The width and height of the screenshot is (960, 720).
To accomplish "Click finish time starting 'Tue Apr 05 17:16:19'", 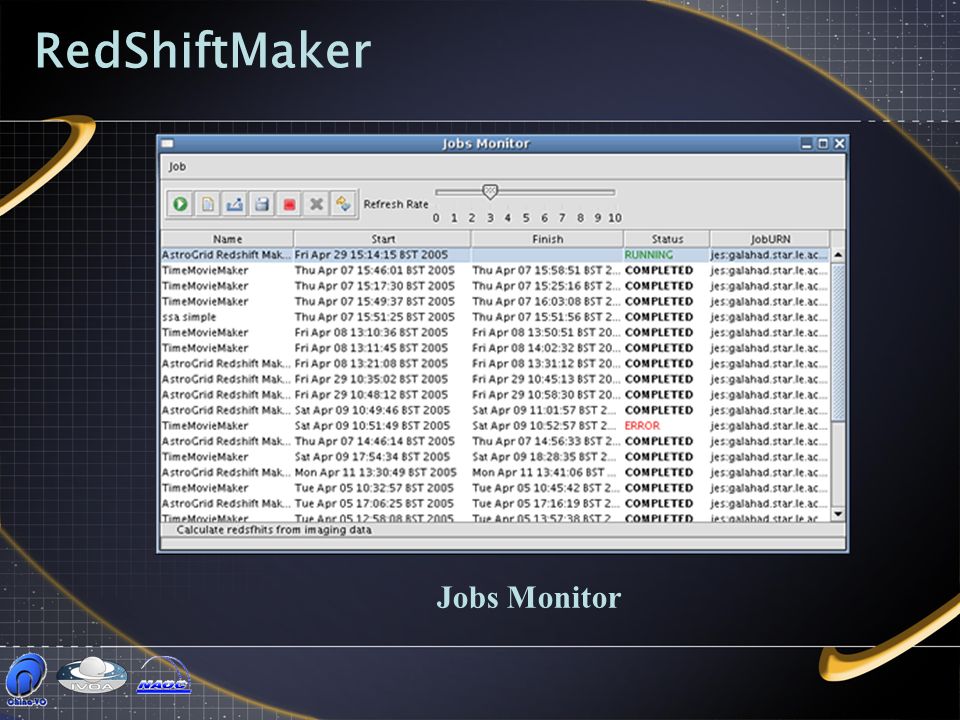I will pos(546,503).
